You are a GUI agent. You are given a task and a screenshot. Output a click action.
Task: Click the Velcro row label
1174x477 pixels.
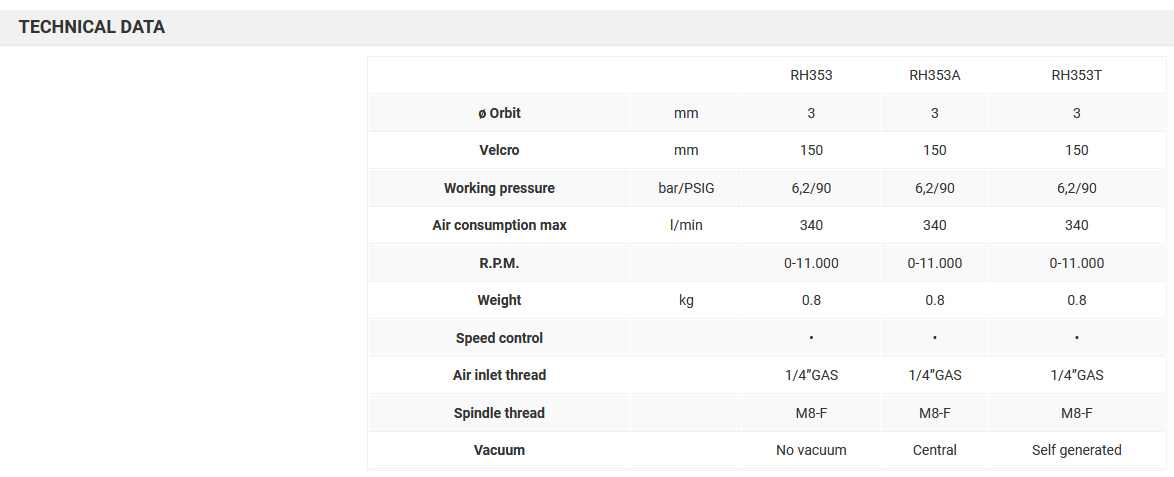click(499, 150)
